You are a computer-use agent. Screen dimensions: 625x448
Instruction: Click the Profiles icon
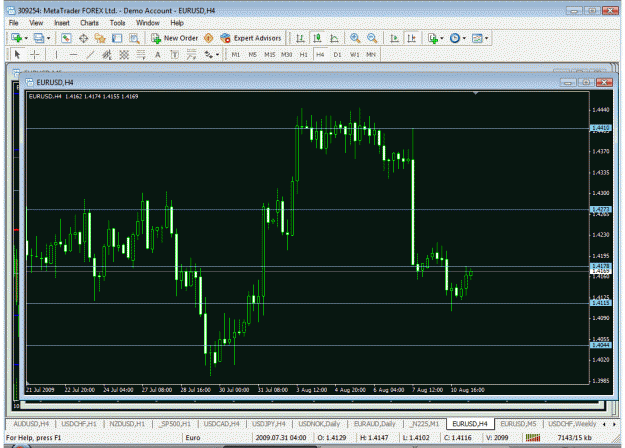(x=39, y=38)
